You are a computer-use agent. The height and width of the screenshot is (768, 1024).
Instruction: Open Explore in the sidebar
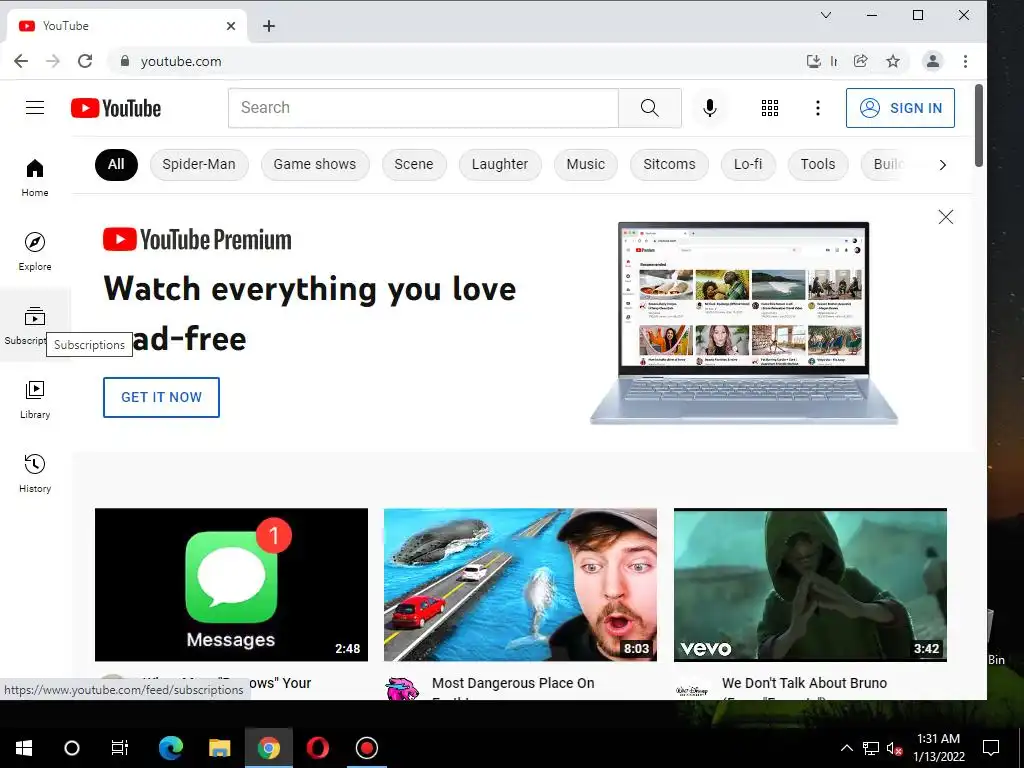pyautogui.click(x=35, y=251)
